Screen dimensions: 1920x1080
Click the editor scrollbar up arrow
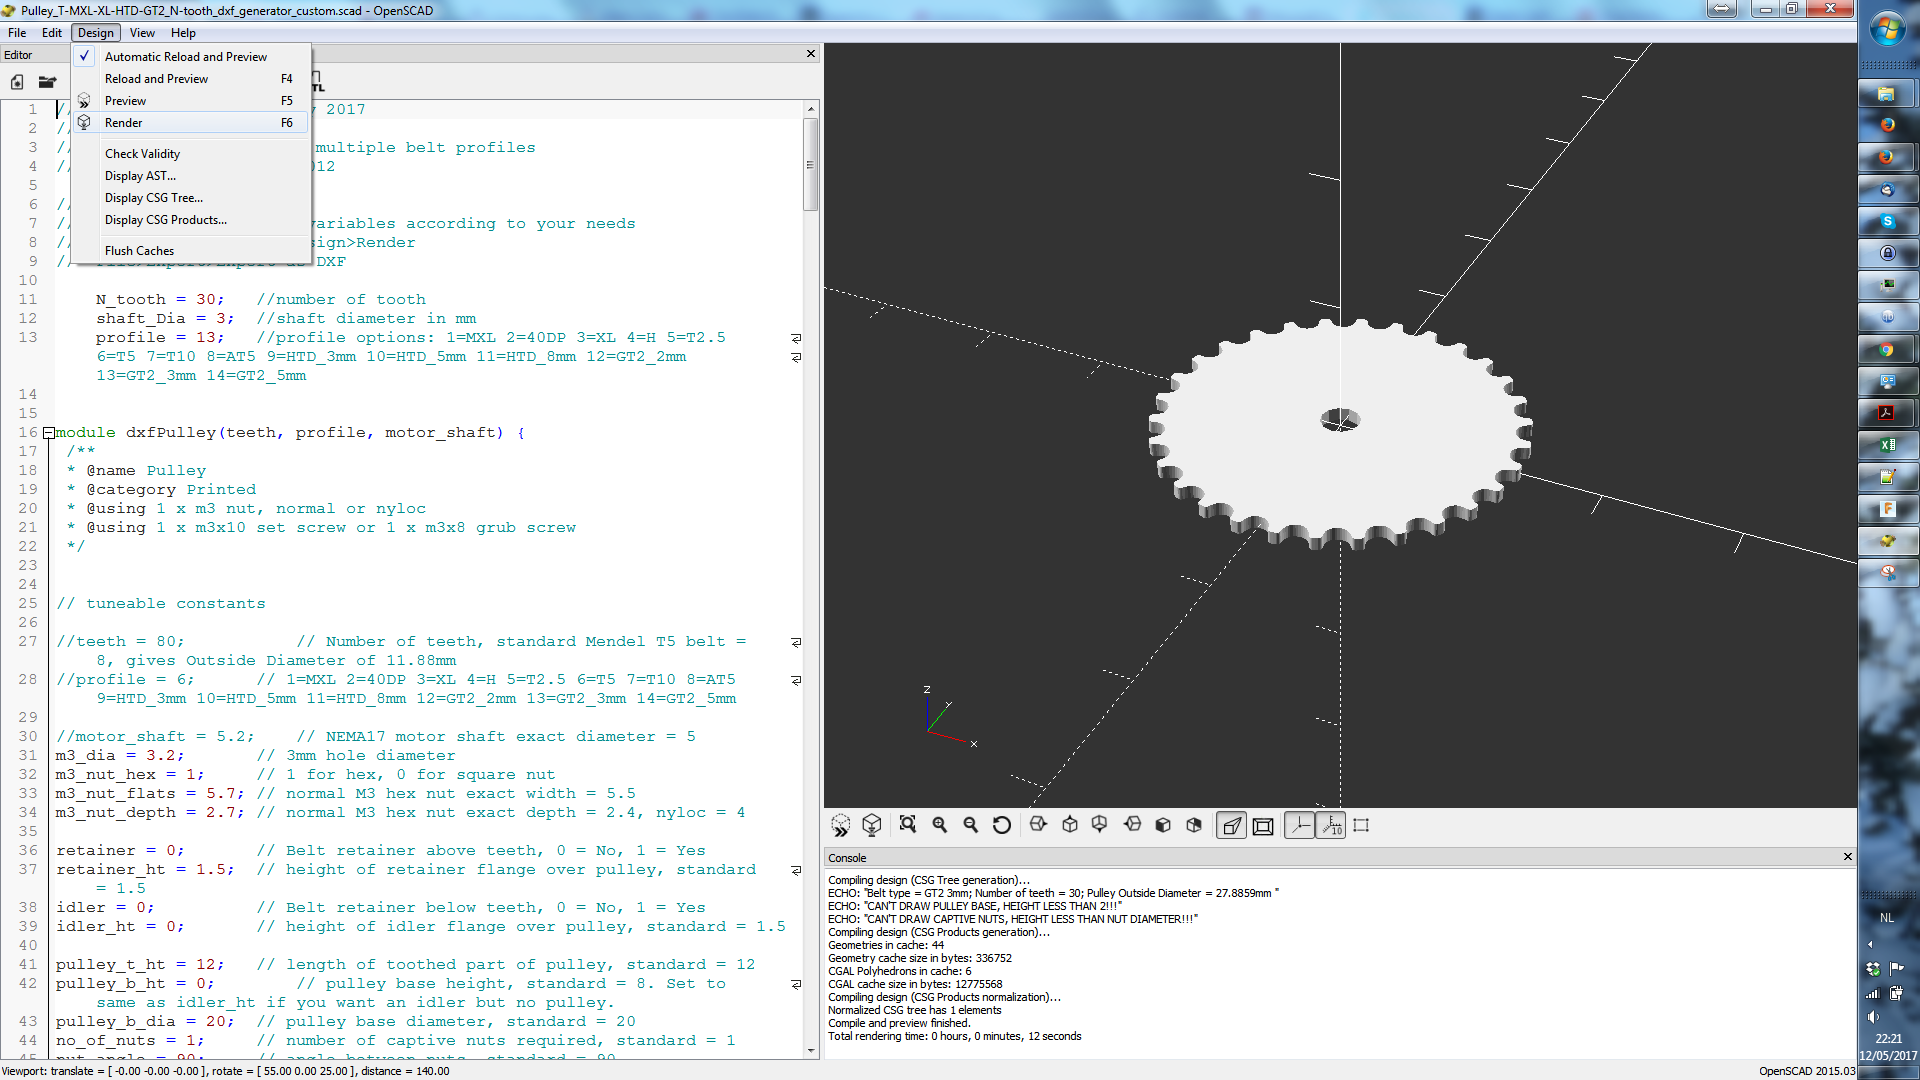(x=810, y=108)
